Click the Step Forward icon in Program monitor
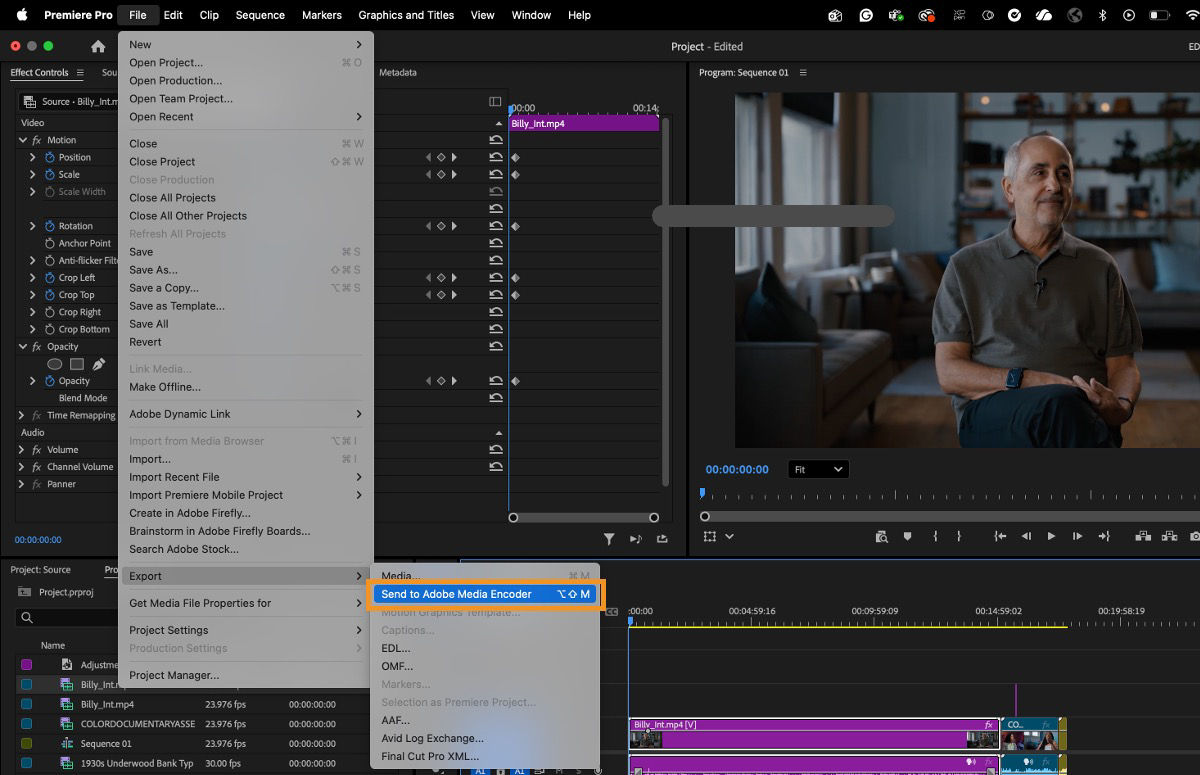 (x=1077, y=536)
